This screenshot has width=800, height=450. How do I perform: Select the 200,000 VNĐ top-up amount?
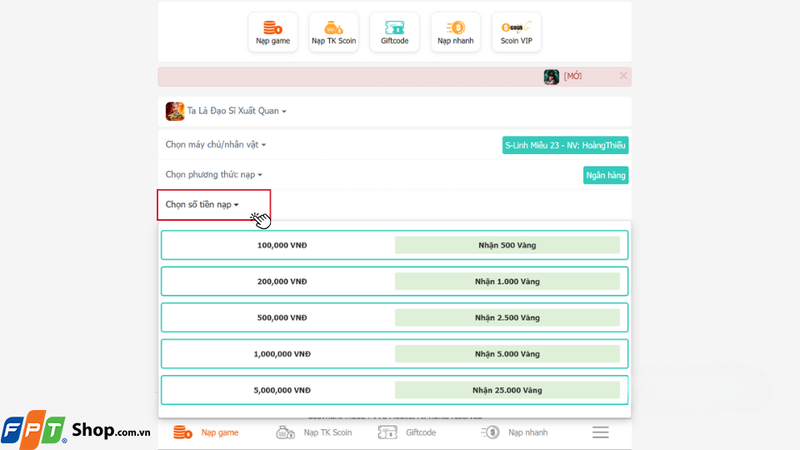pyautogui.click(x=282, y=282)
